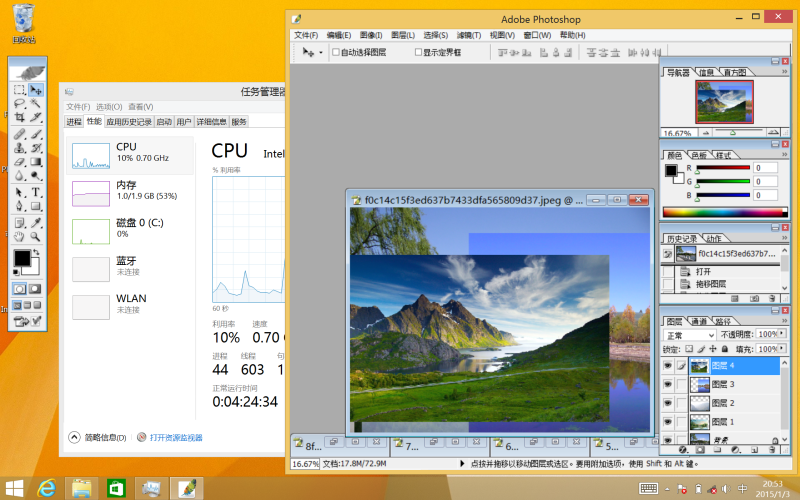This screenshot has height=500, width=800.
Task: Open the 正常 blend mode dropdown
Action: 690,335
